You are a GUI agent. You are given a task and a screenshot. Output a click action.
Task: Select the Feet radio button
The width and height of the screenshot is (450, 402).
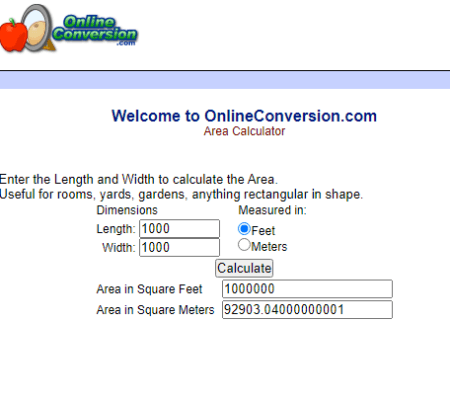(244, 229)
